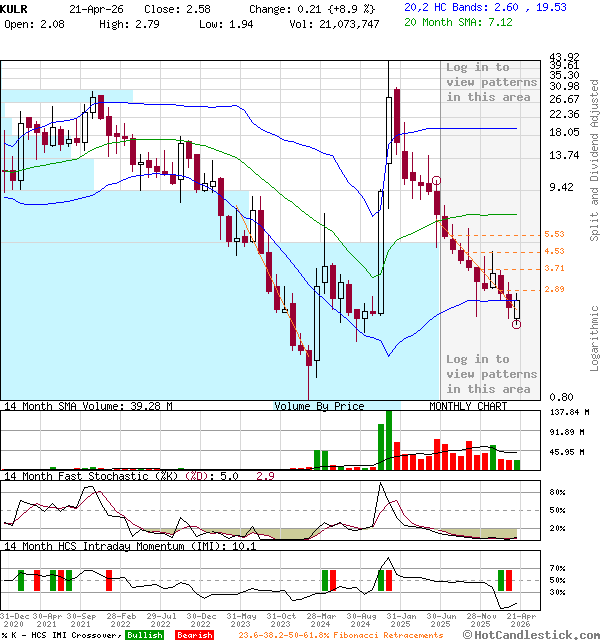Click the red circle marker on latest candle

tap(516, 324)
